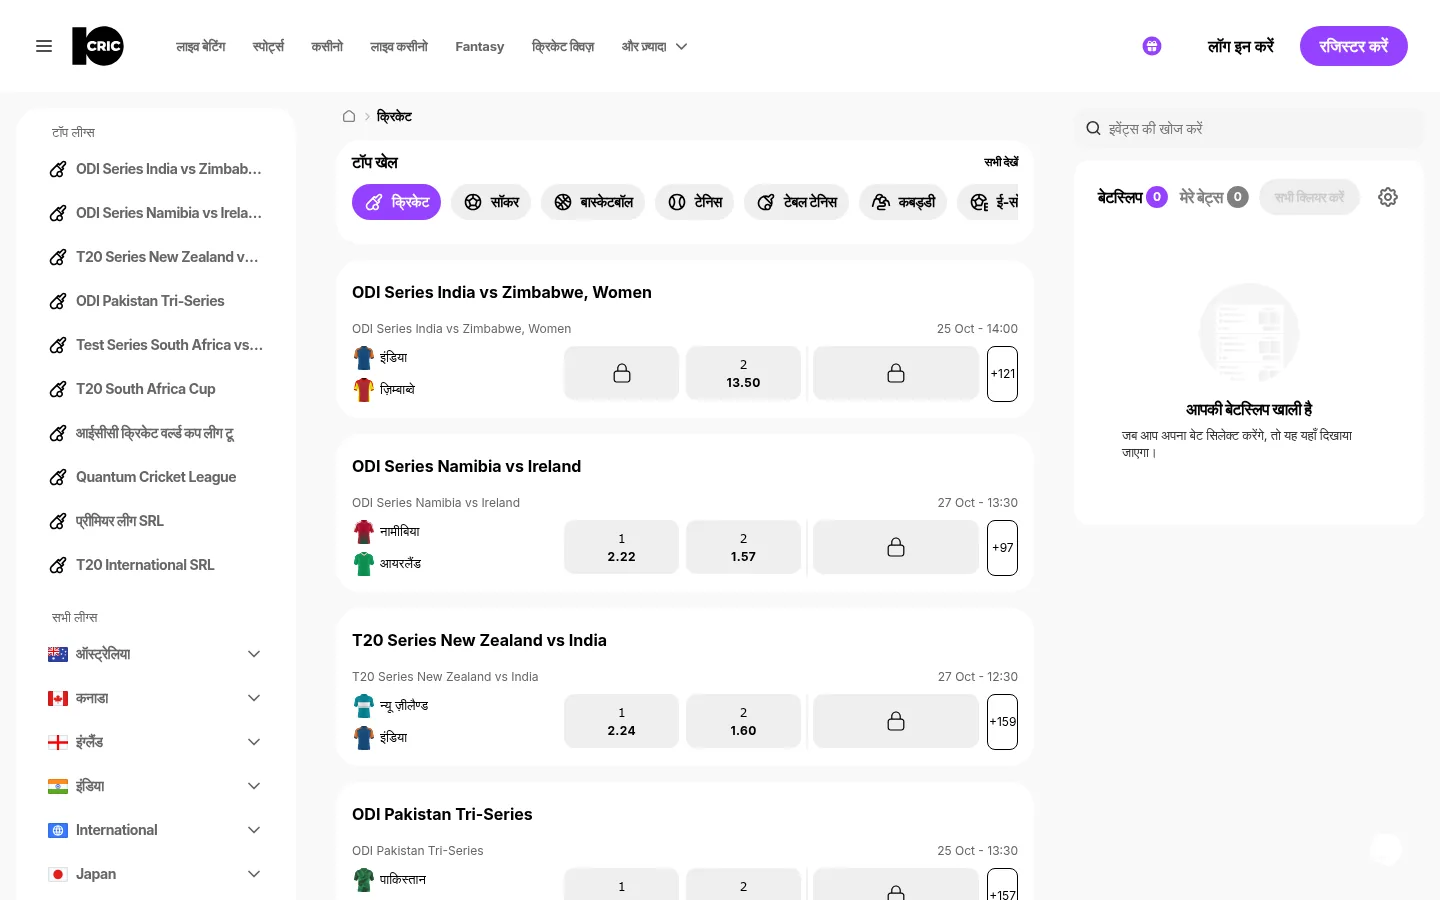Viewport: 1440px width, 900px height.
Task: Select the कबड्डी sport chip
Action: point(903,202)
